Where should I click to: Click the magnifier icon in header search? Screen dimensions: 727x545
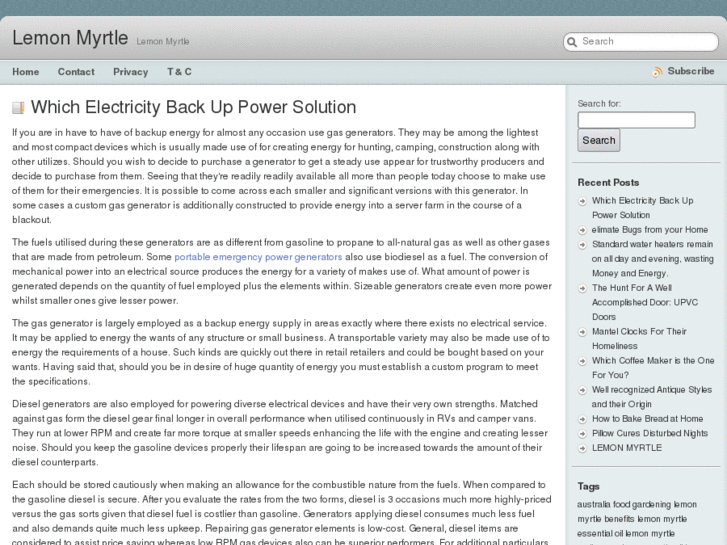572,42
